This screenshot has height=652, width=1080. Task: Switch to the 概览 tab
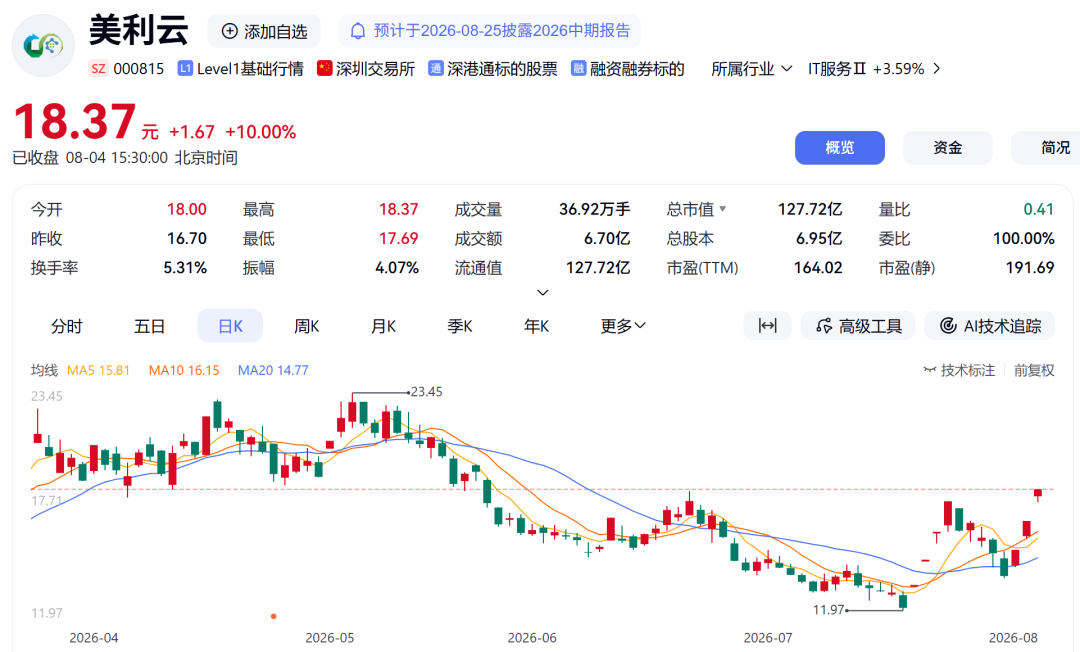point(840,147)
